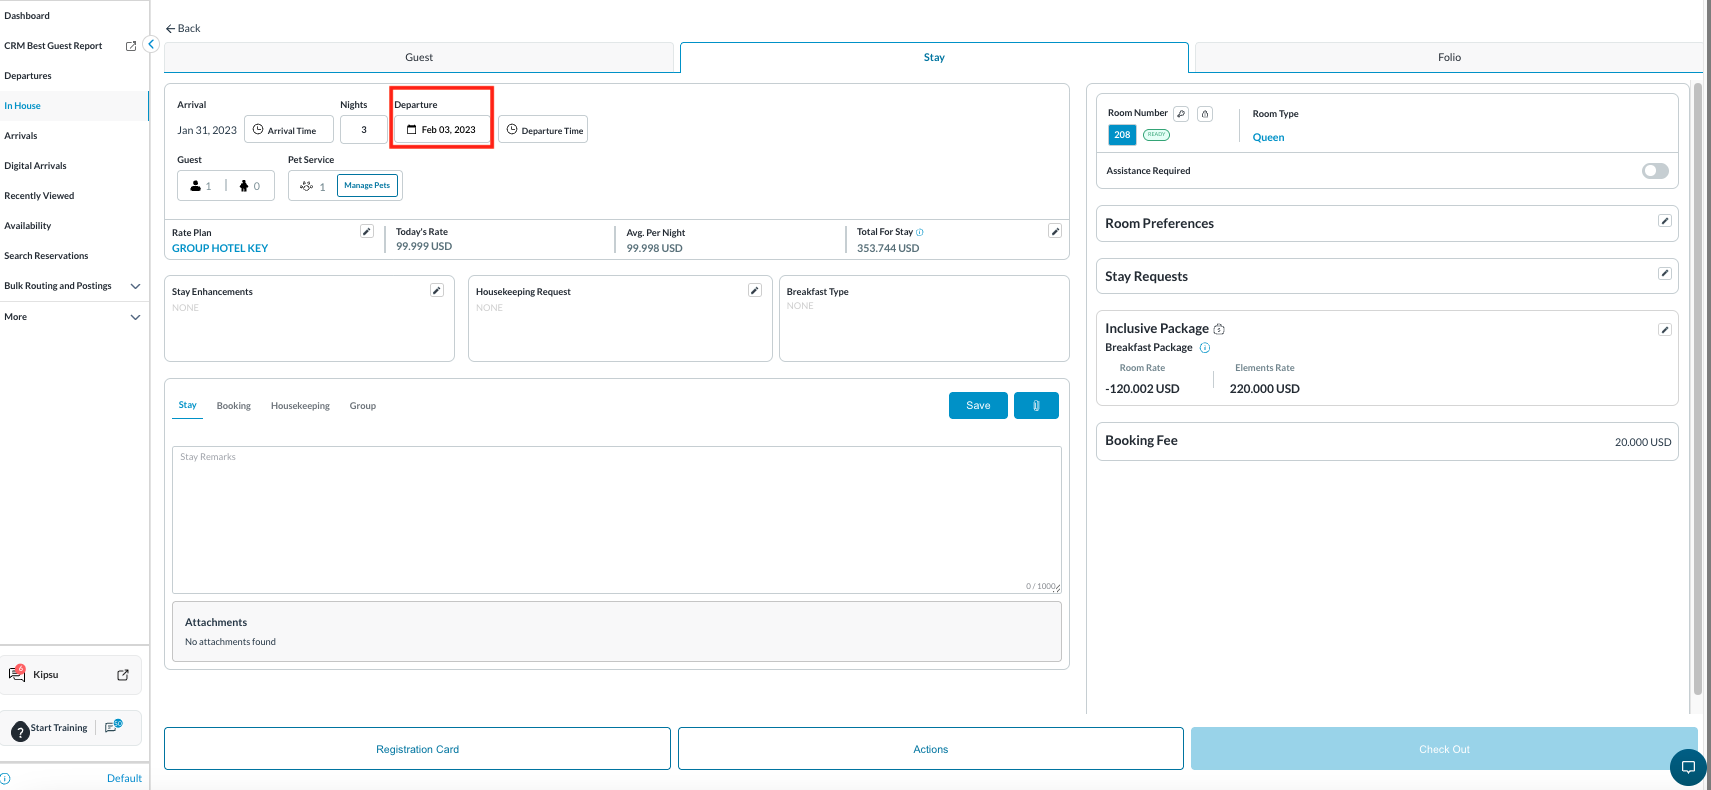Open the Departure date picker
The image size is (1711, 790).
pyautogui.click(x=442, y=130)
